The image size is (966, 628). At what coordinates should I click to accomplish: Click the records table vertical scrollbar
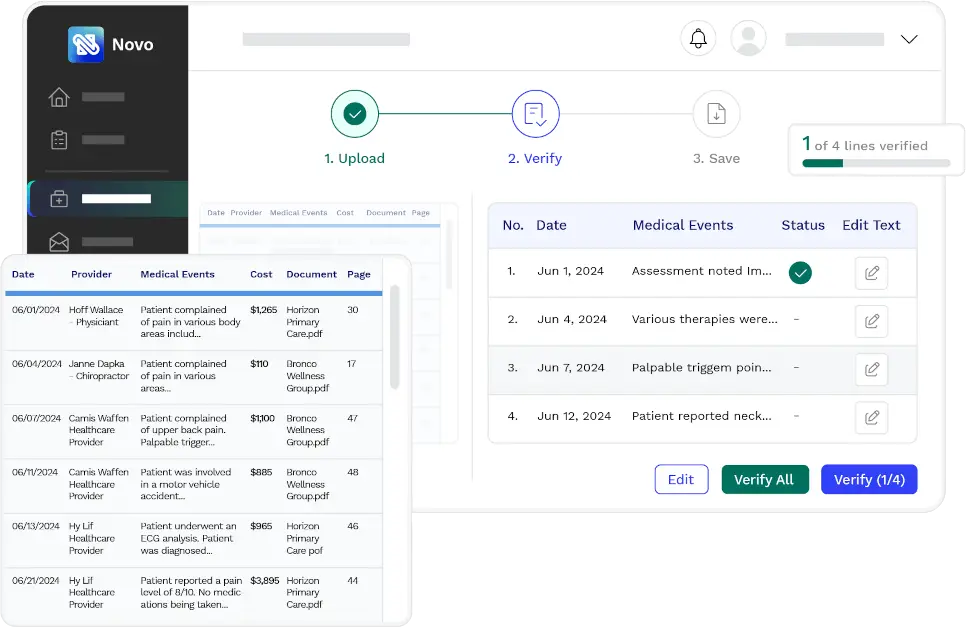coord(394,338)
